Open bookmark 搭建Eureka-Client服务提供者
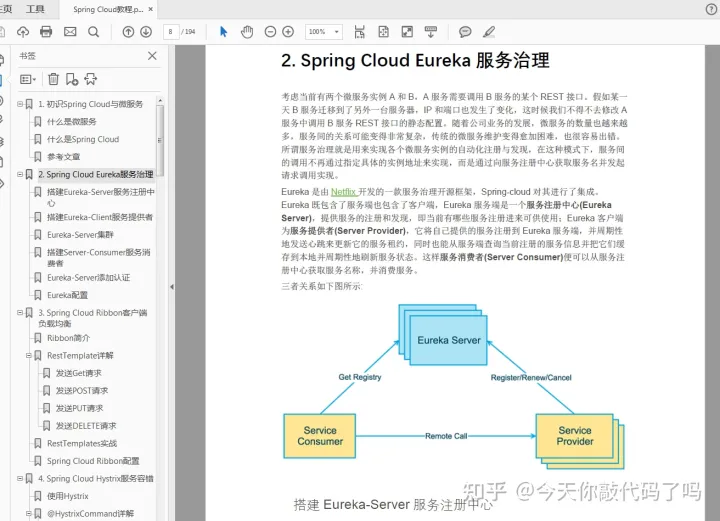Image resolution: width=720 pixels, height=521 pixels. point(100,217)
